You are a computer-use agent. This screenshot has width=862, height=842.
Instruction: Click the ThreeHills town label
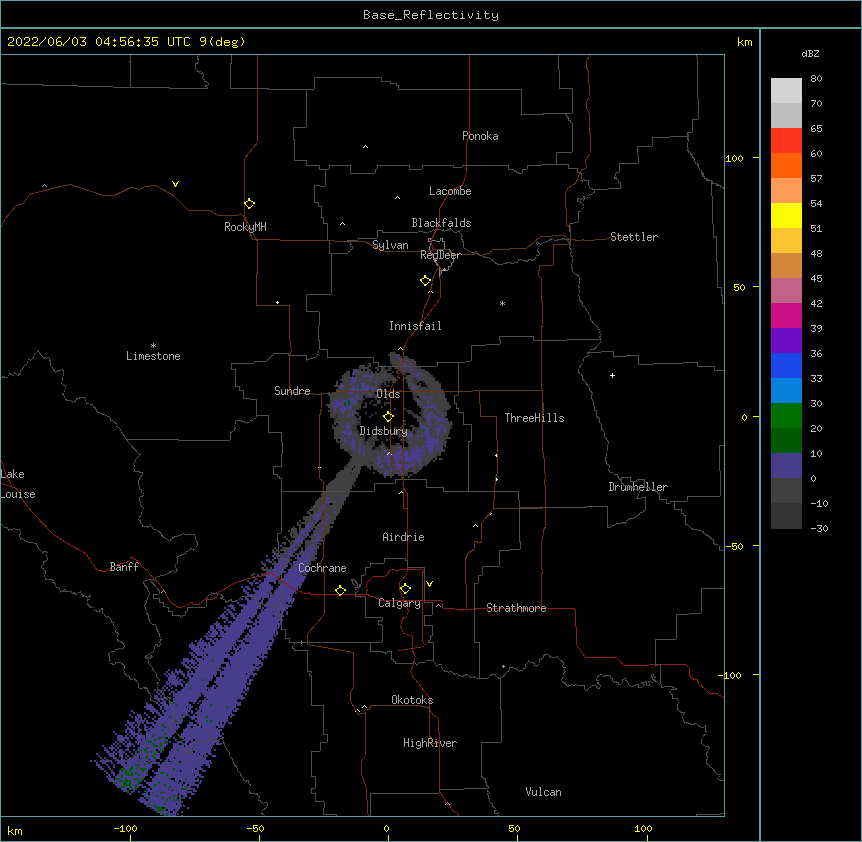tap(534, 418)
